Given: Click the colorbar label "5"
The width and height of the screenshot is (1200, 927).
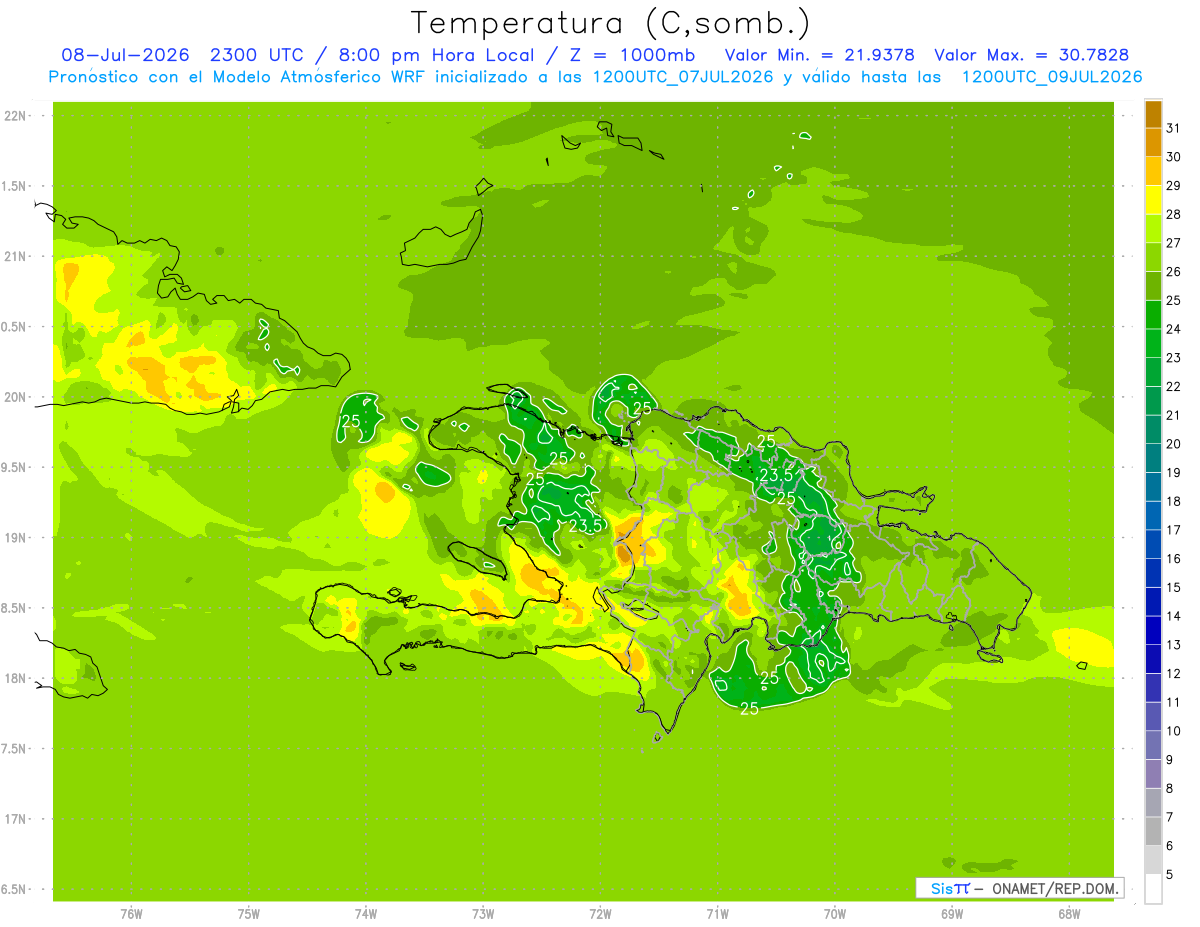Looking at the screenshot, I should 1170,874.
